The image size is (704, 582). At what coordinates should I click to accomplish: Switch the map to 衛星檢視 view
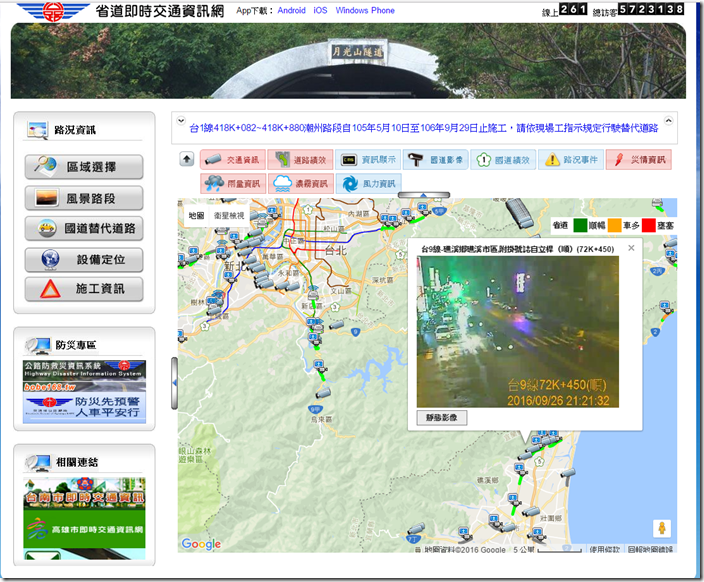[x=229, y=216]
